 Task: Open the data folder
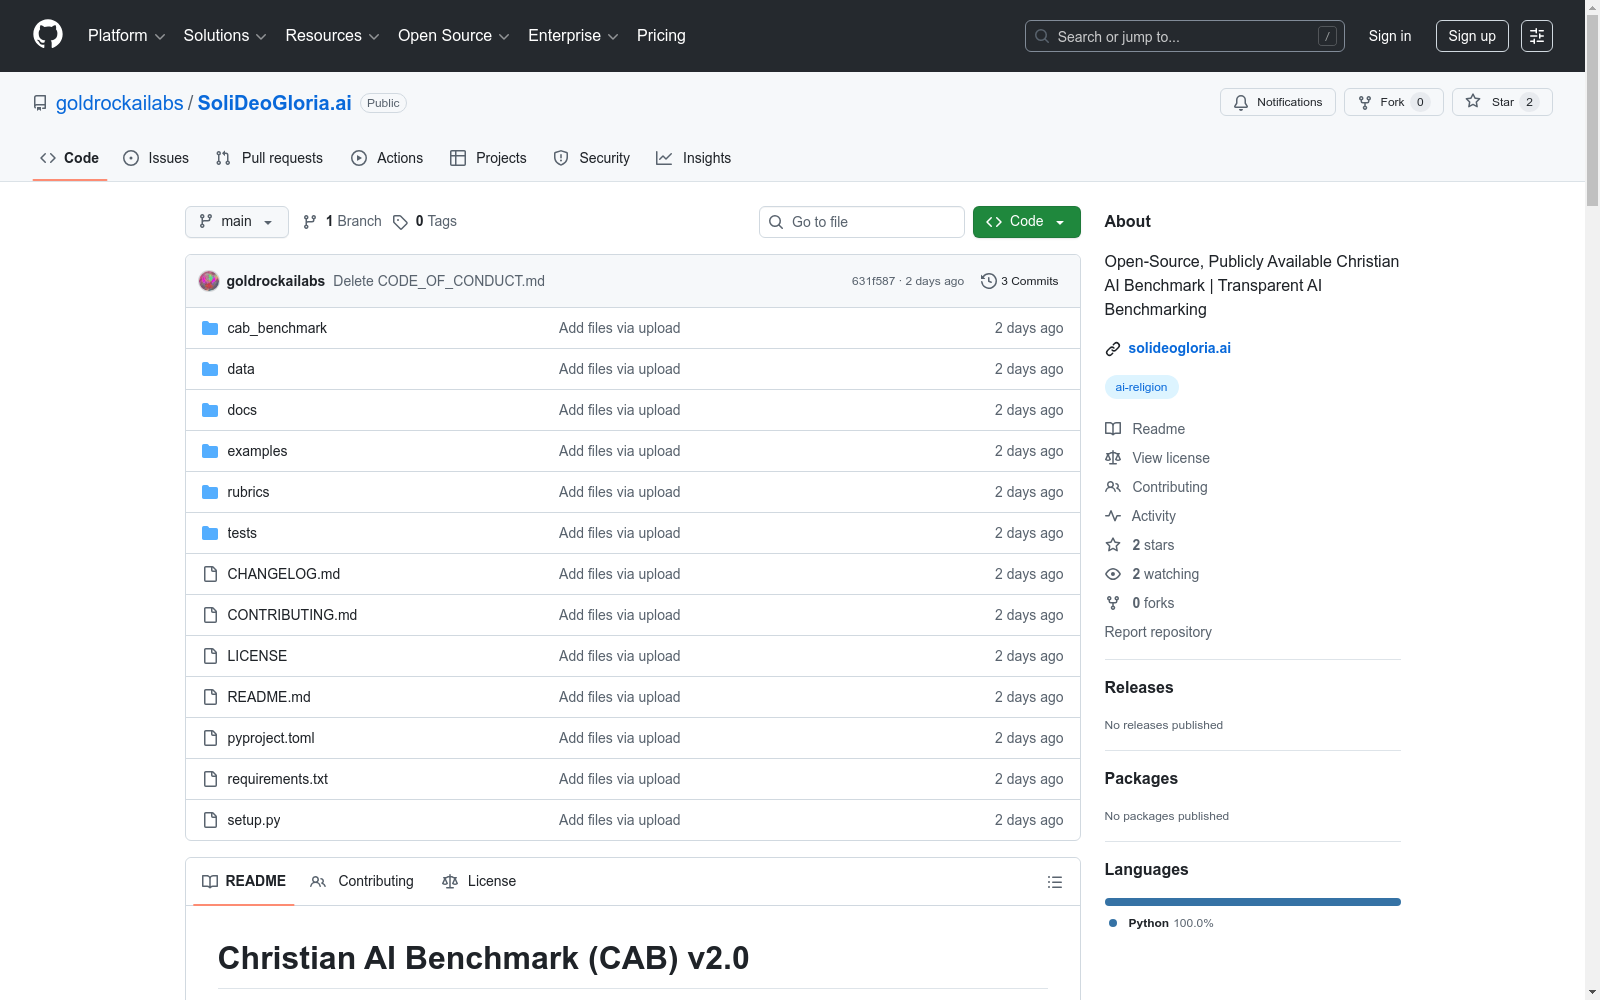click(x=241, y=369)
